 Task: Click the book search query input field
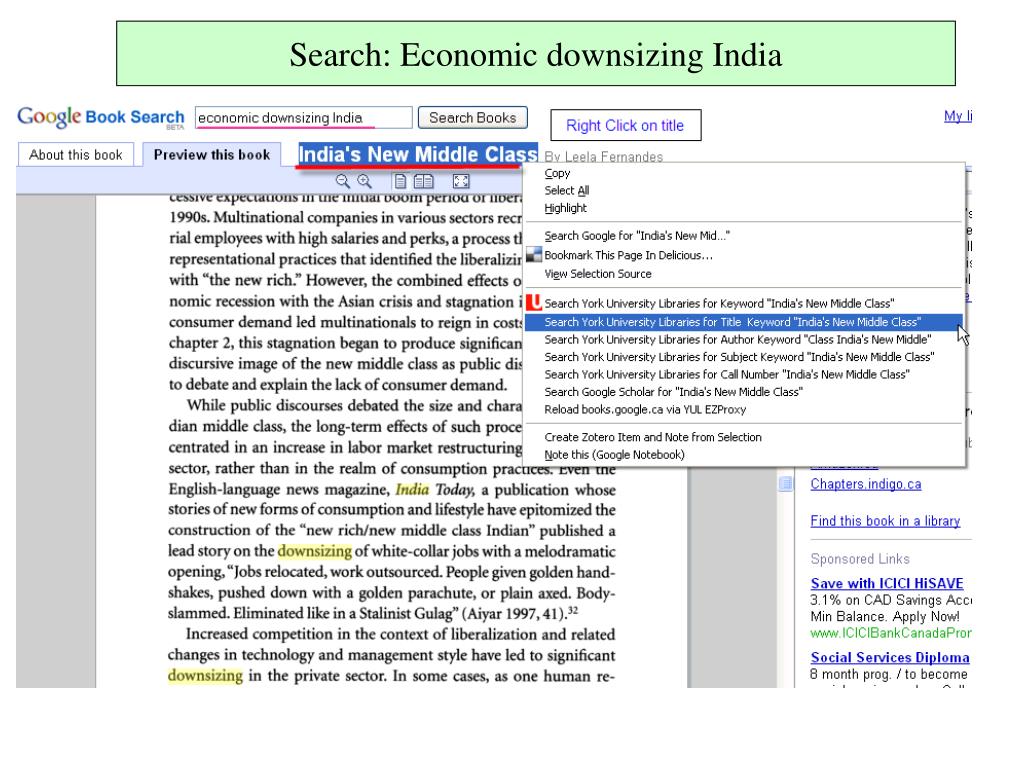coord(304,118)
